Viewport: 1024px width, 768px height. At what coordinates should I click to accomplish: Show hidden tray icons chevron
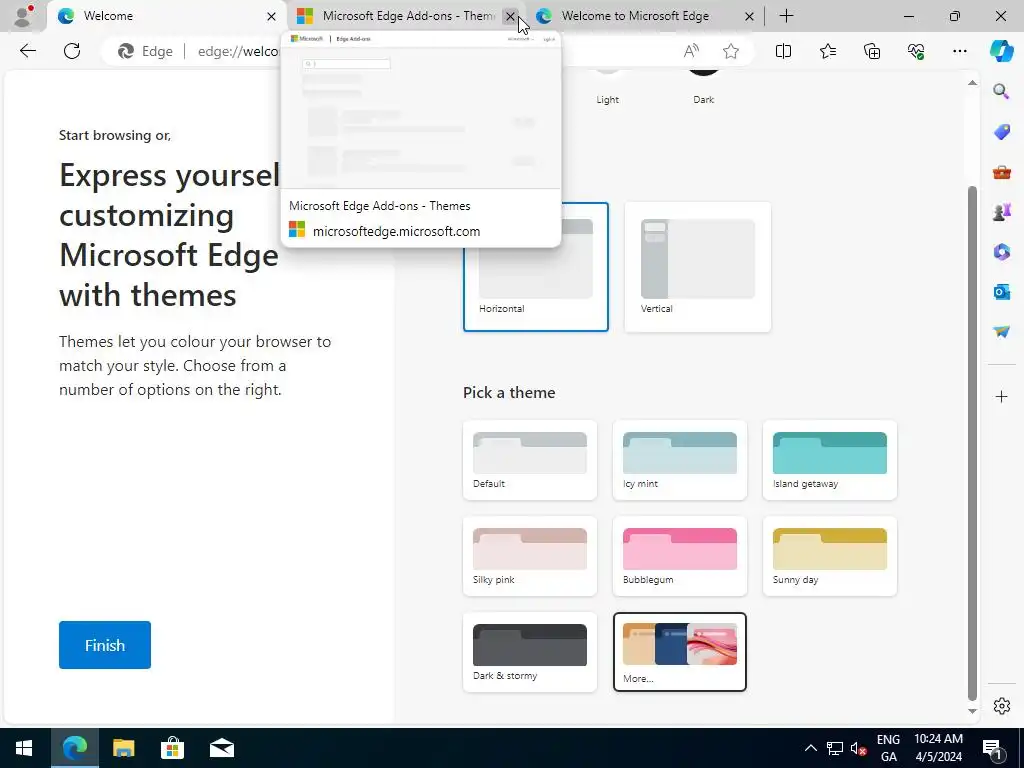tap(810, 748)
